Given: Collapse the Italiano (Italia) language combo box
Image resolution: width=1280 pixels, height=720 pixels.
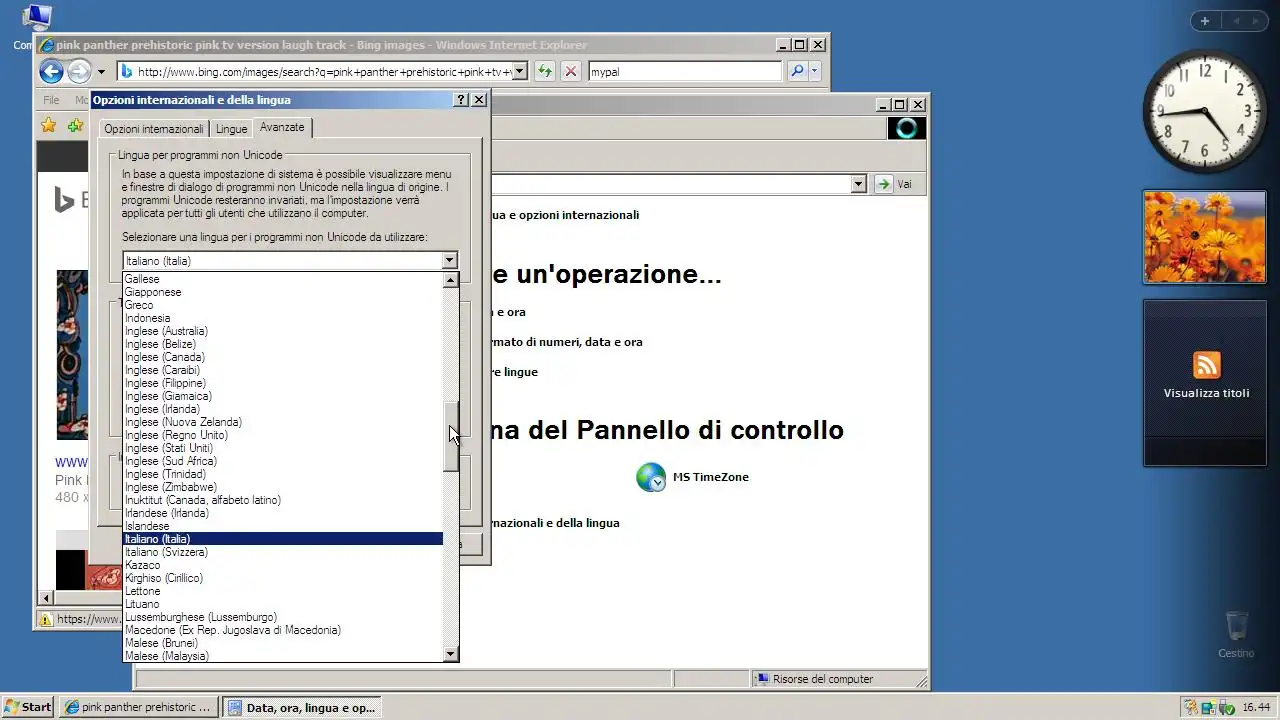Looking at the screenshot, I should tap(449, 260).
